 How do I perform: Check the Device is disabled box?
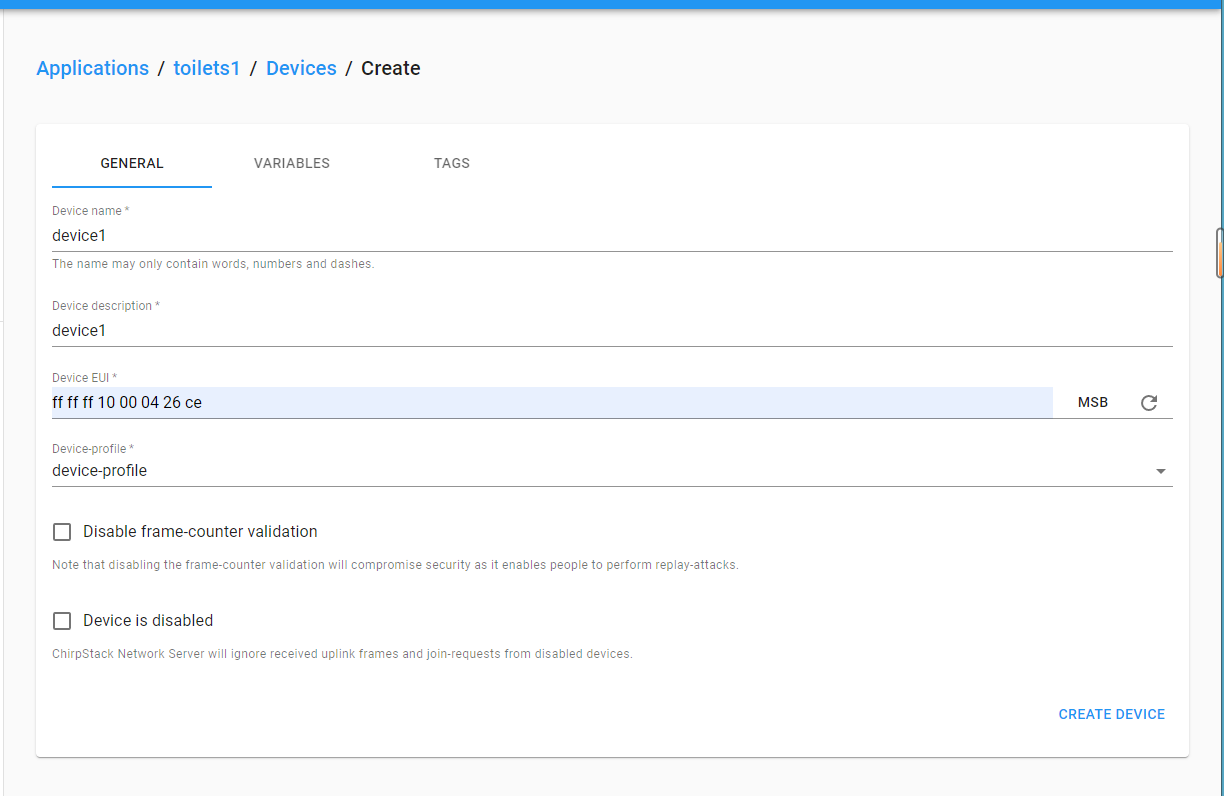pos(62,621)
